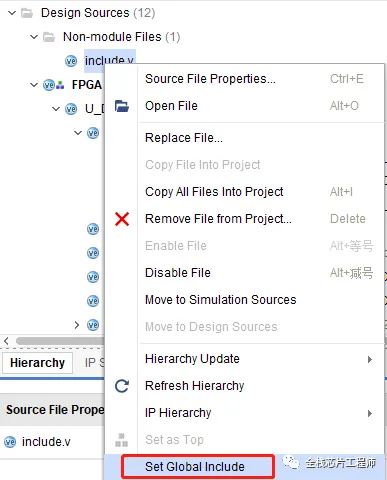Expand the IP Hierarchy submenu arrow

pos(369,413)
